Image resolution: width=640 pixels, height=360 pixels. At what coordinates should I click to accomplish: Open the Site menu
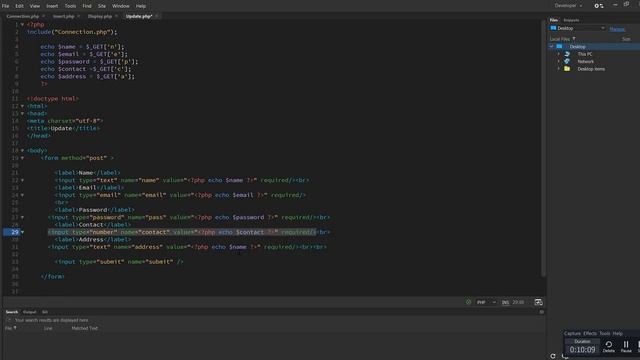(102, 6)
